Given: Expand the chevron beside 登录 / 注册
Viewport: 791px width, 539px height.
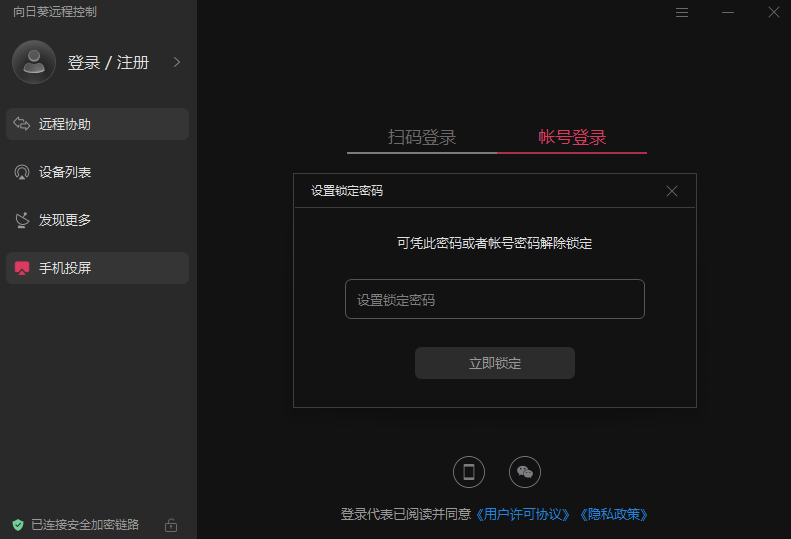Looking at the screenshot, I should [177, 62].
